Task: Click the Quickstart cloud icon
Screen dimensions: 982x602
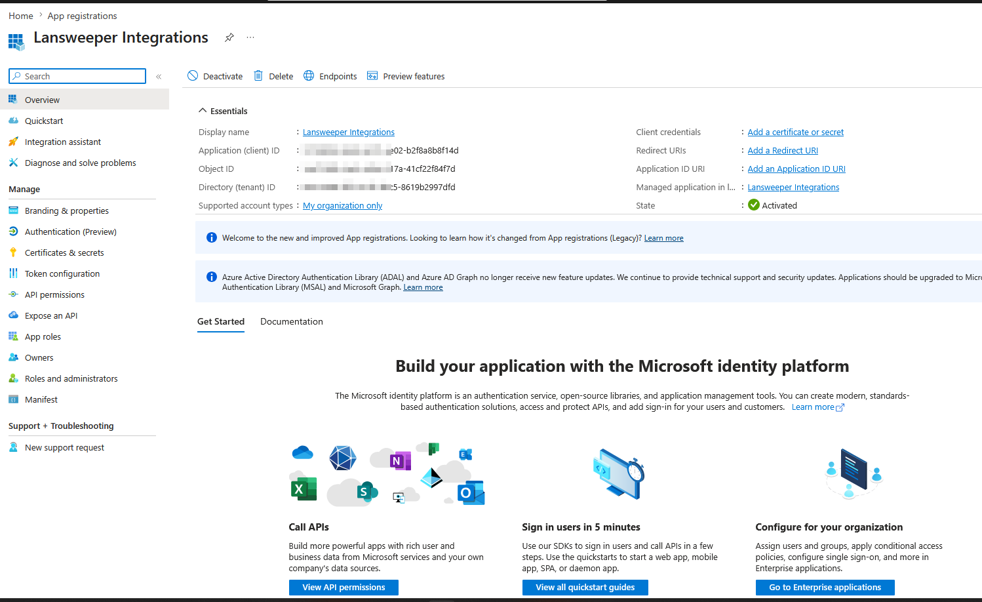Action: [13, 120]
